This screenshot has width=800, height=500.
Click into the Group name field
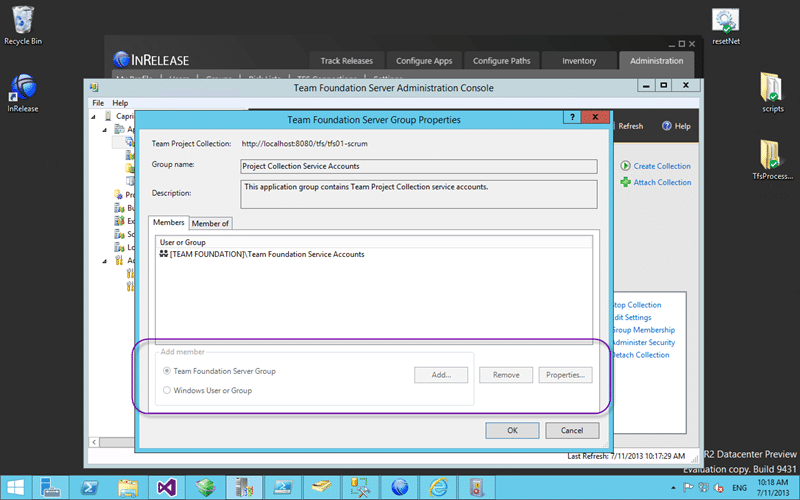pos(418,166)
